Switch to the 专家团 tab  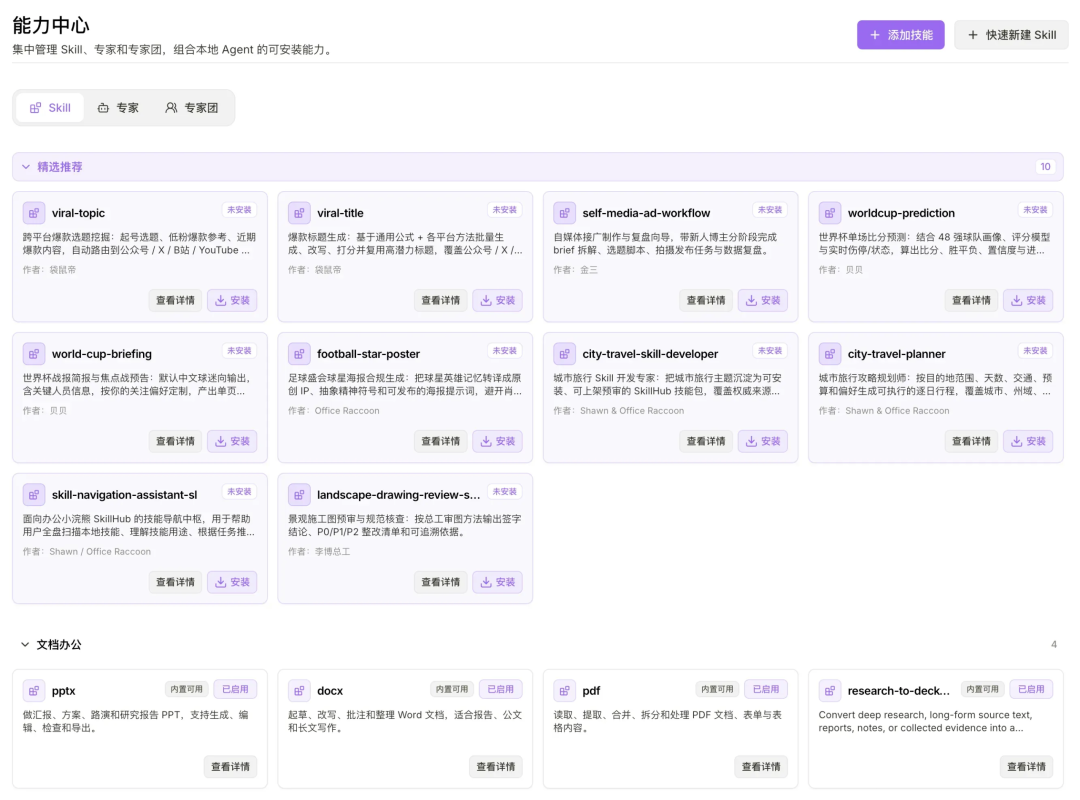(191, 108)
